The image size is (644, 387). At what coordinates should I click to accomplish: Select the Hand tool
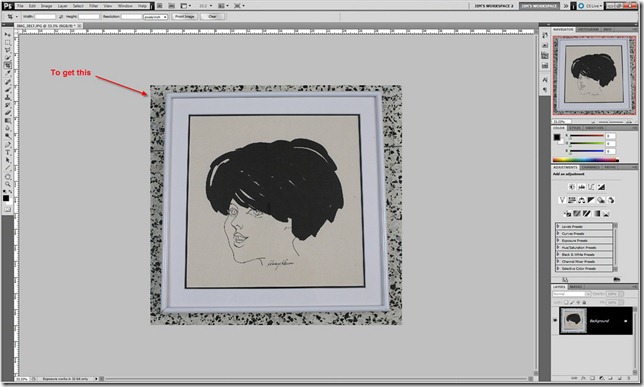click(7, 177)
